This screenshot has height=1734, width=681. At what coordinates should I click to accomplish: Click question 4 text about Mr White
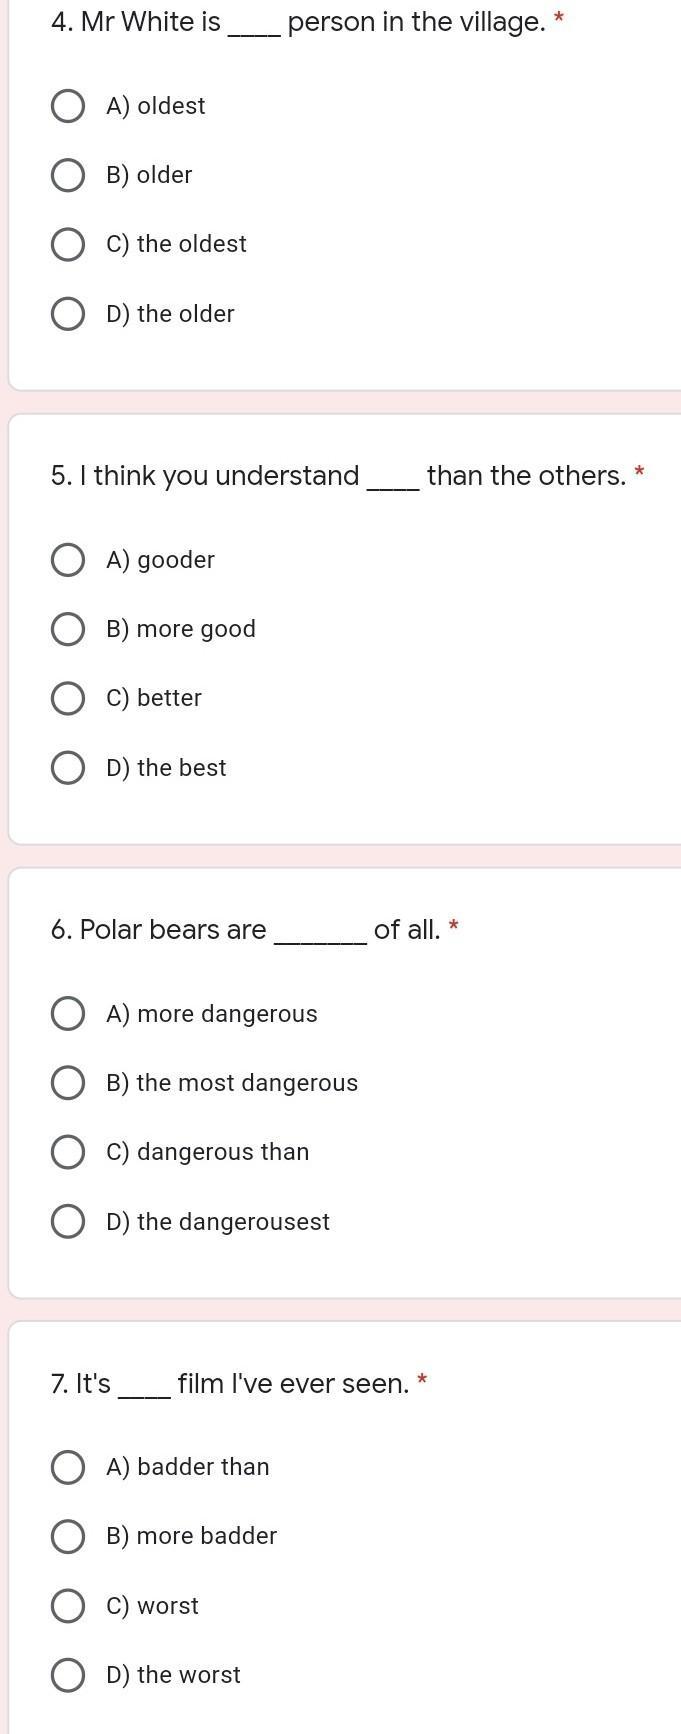pos(298,22)
